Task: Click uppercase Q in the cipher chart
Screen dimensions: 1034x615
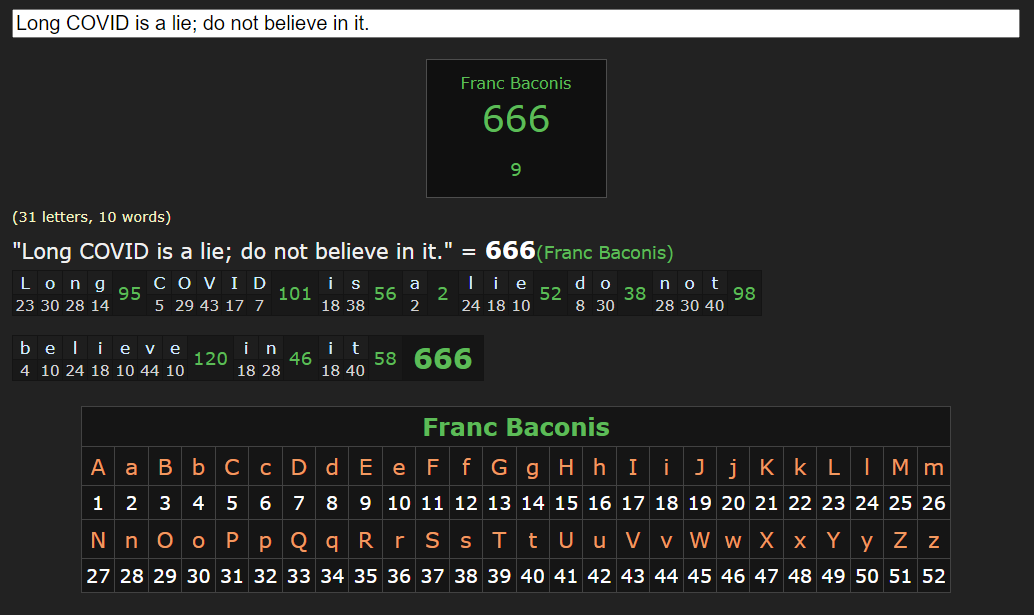Action: click(x=299, y=541)
